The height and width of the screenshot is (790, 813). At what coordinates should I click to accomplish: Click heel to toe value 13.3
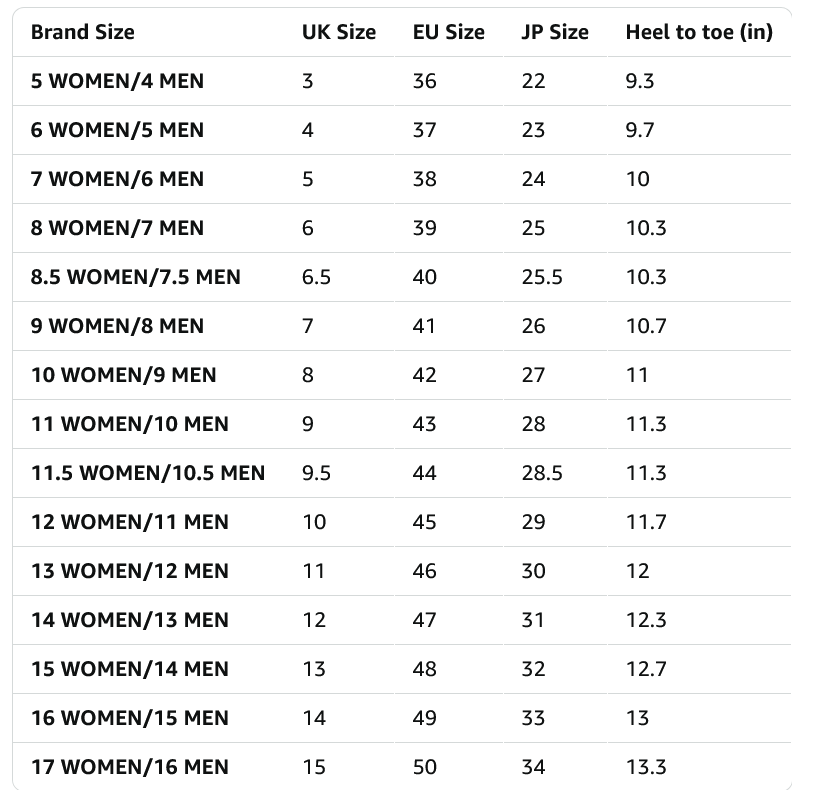click(646, 767)
